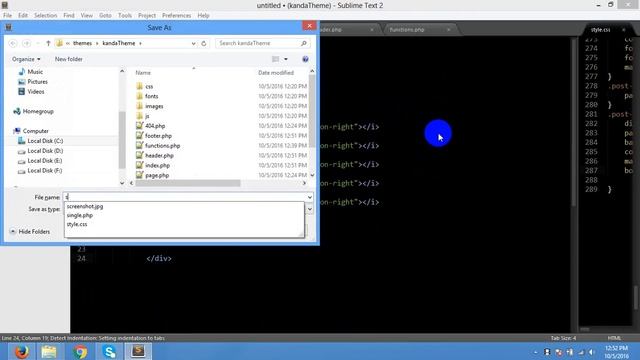The width and height of the screenshot is (640, 360).
Task: Open Videos in the navigation pane
Action: click(x=36, y=92)
